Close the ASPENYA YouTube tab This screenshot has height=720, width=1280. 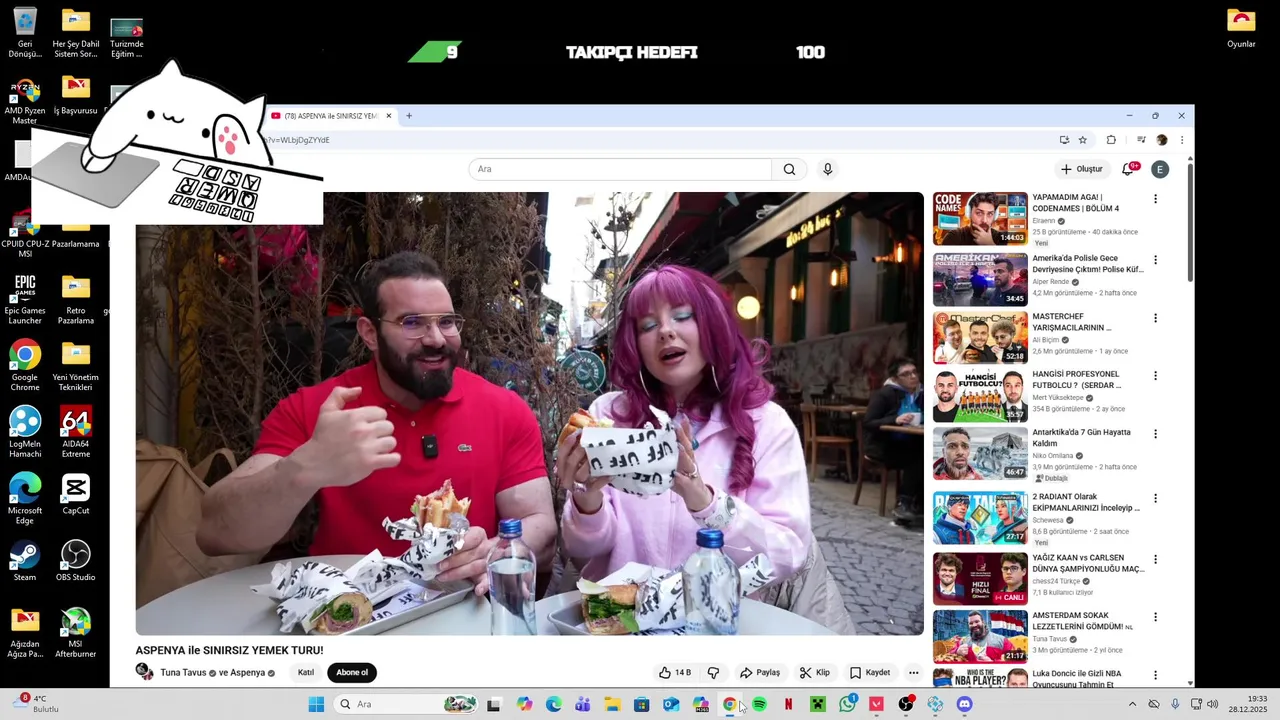pyautogui.click(x=389, y=116)
